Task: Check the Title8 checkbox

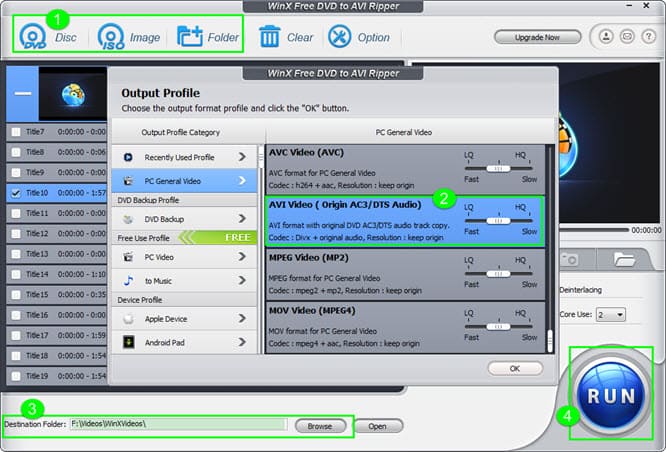Action: click(16, 152)
